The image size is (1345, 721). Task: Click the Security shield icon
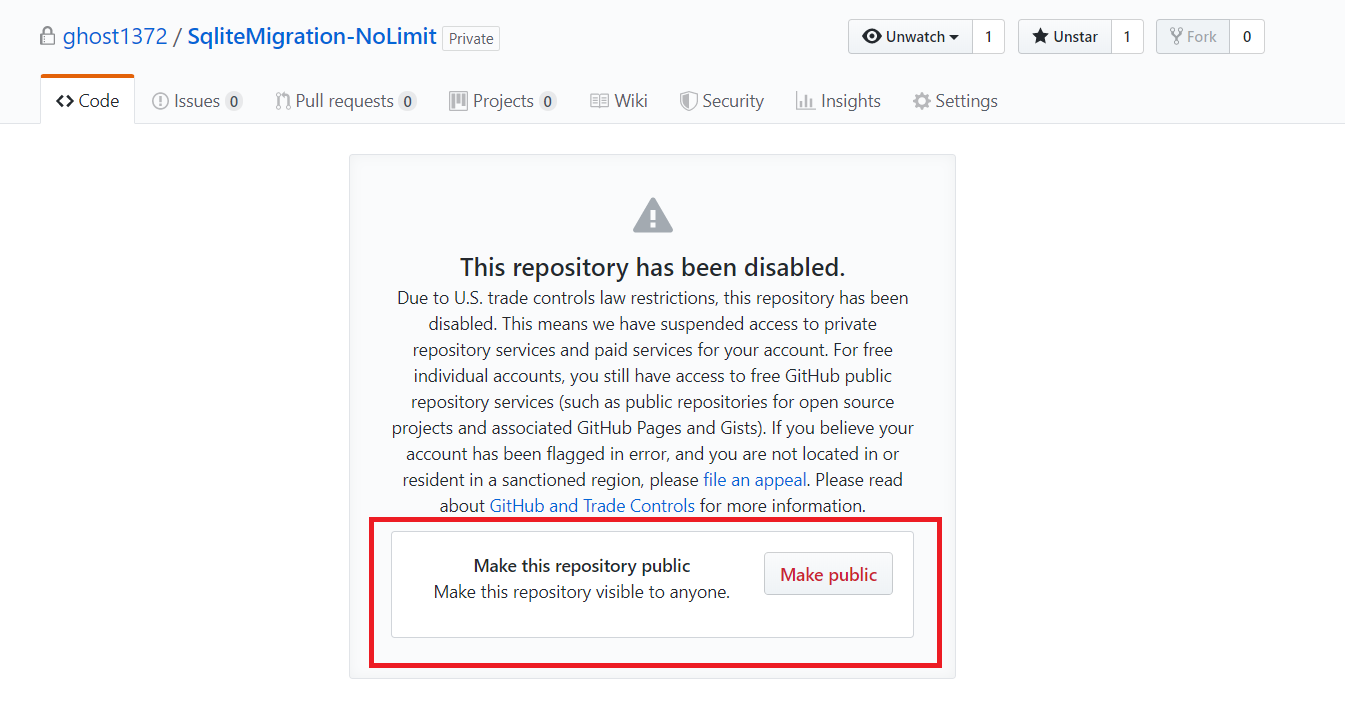coord(688,101)
